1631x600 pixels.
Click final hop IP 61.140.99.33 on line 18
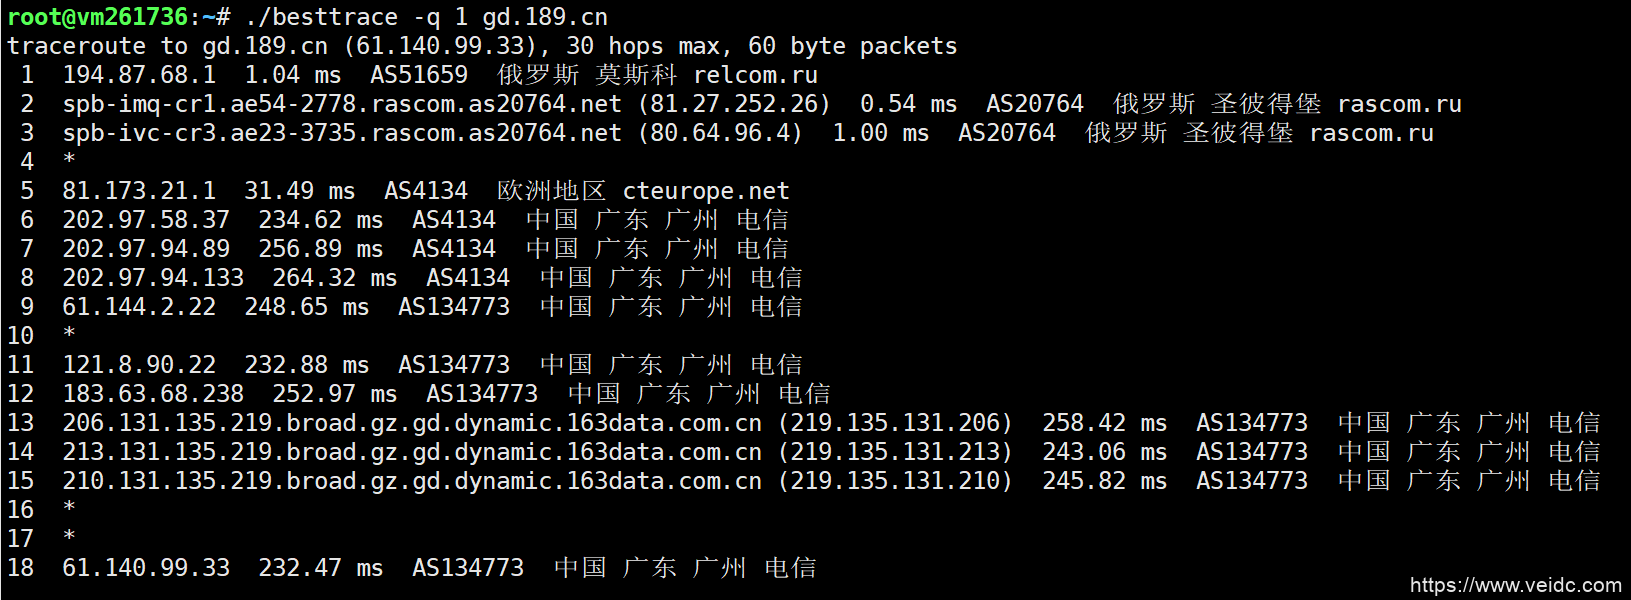[x=146, y=568]
